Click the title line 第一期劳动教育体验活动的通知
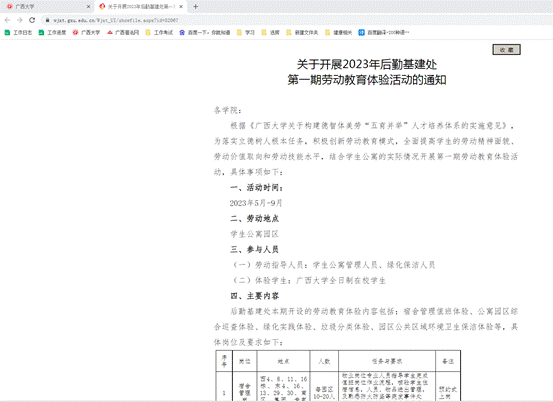 point(367,80)
